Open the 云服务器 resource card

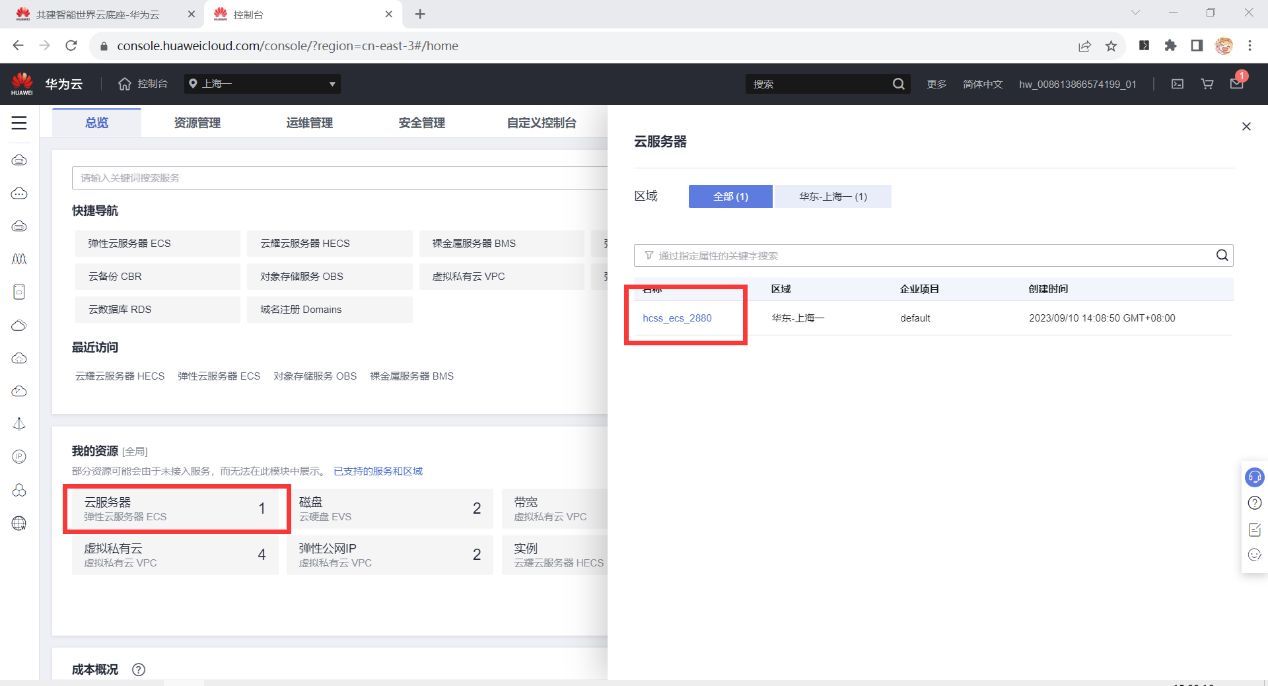coord(175,509)
